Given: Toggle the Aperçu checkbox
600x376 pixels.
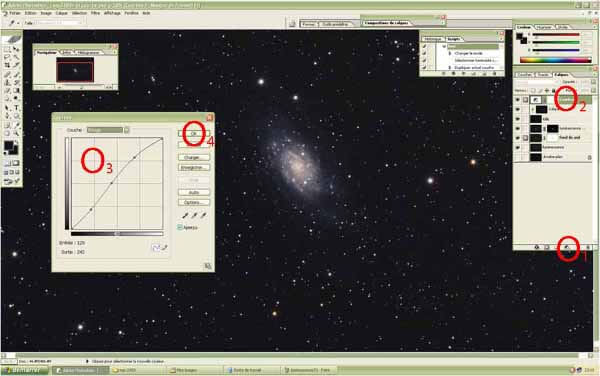Looking at the screenshot, I should coord(180,227).
